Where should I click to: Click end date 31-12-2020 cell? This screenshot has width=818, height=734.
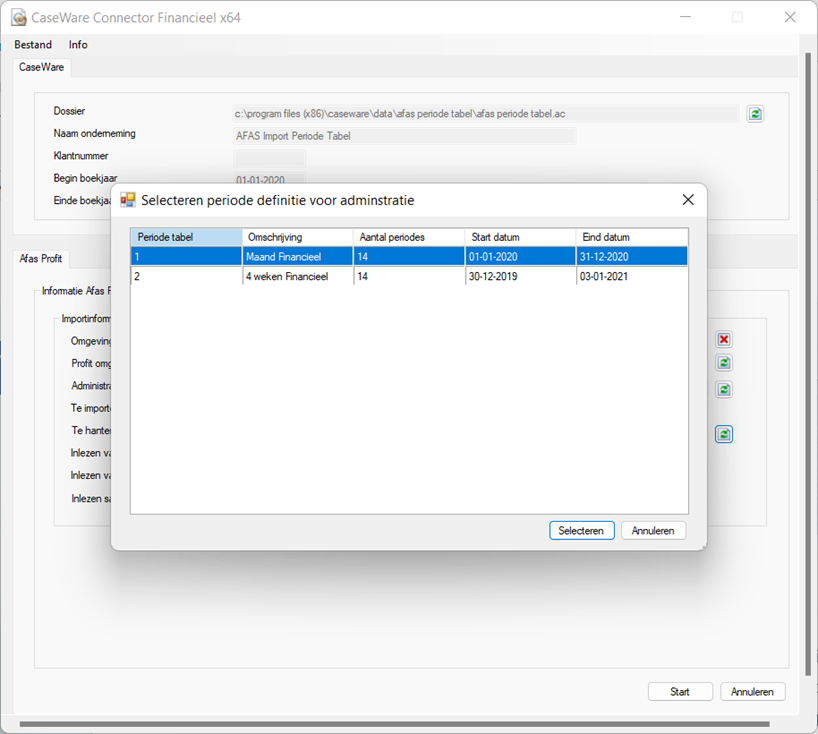632,256
